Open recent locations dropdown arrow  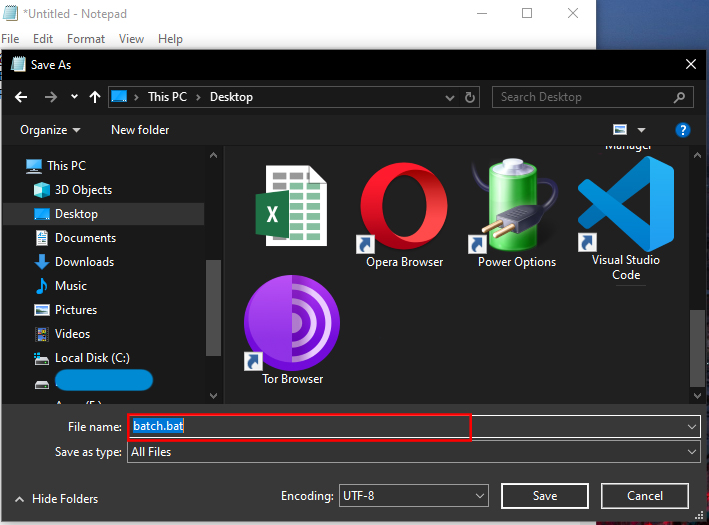coord(74,96)
